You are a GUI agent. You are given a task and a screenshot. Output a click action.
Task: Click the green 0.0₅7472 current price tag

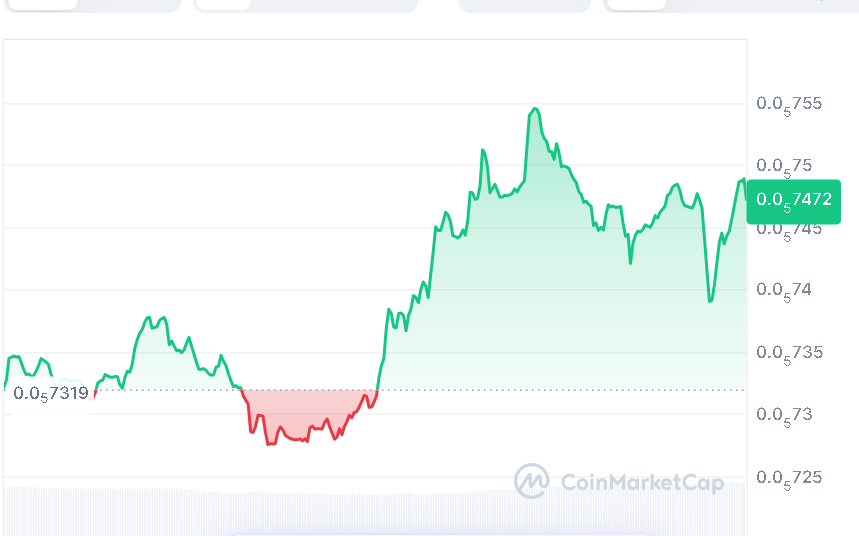click(x=794, y=200)
